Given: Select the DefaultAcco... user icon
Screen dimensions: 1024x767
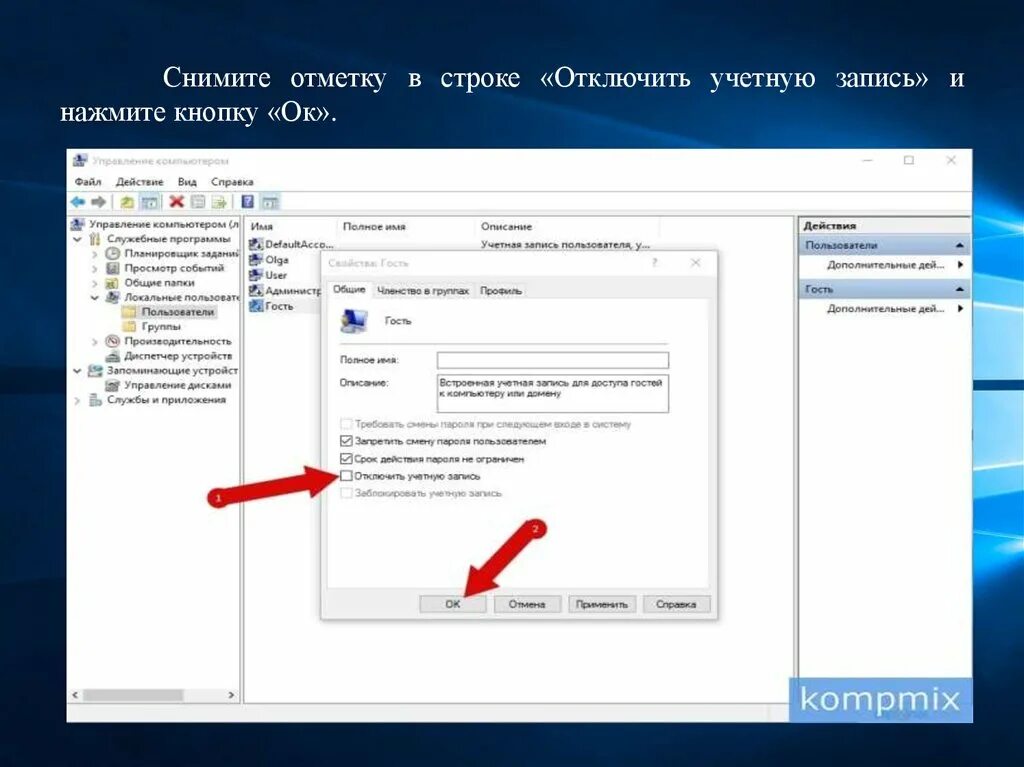Looking at the screenshot, I should tap(256, 244).
